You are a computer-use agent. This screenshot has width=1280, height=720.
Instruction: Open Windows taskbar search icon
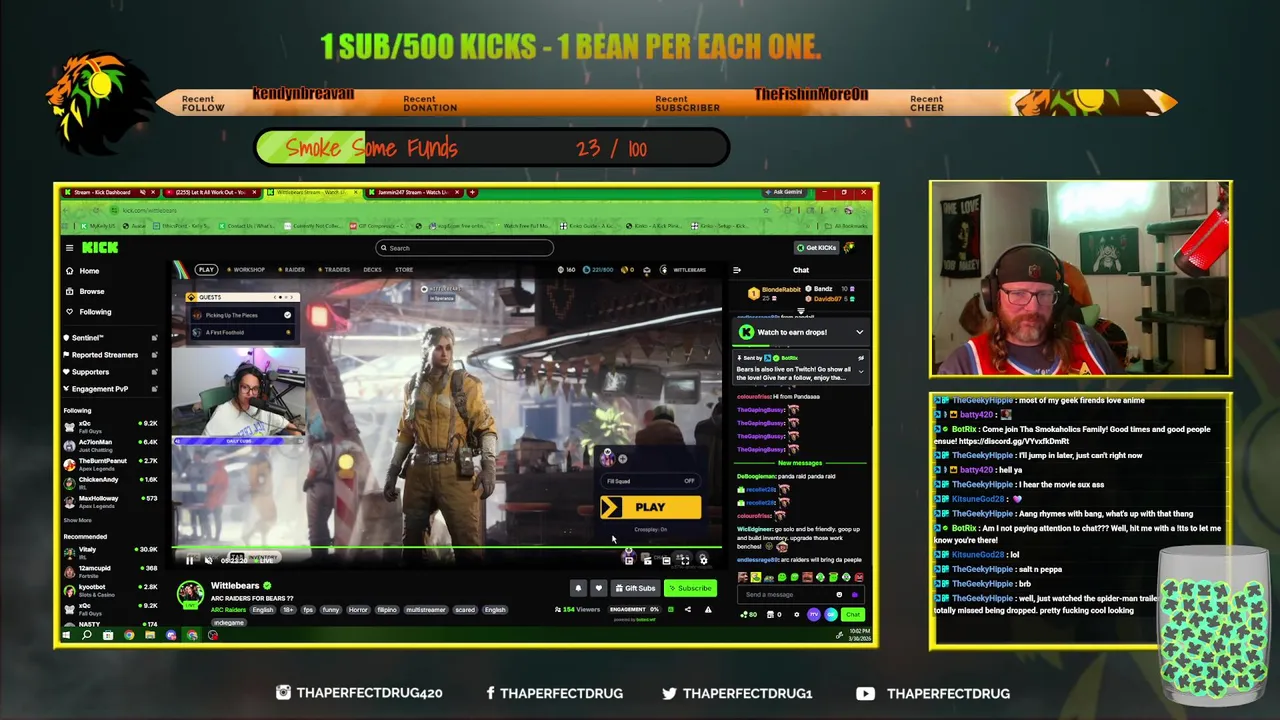coord(87,635)
